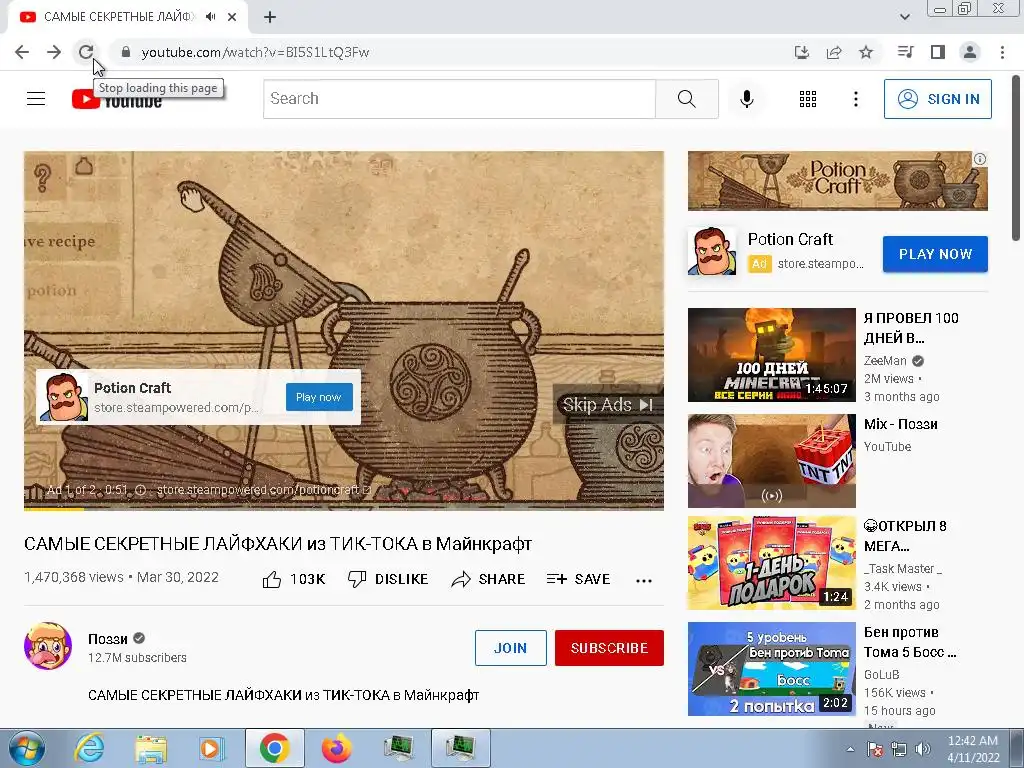This screenshot has width=1024, height=768.
Task: Stop loading the page with reload button
Action: pyautogui.click(x=86, y=52)
